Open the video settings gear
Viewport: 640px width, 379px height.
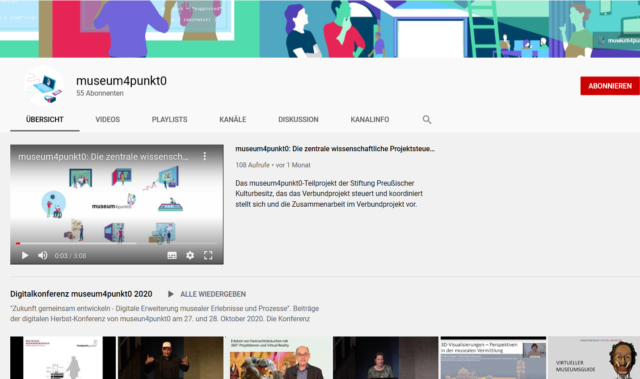[190, 255]
